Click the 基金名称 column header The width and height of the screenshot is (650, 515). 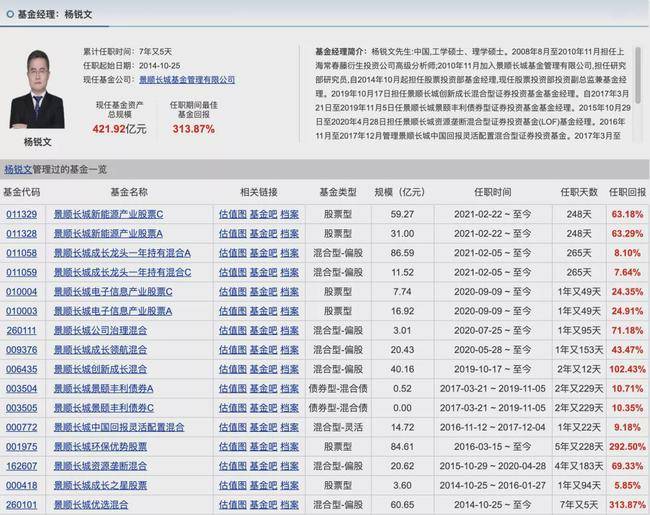click(x=129, y=192)
